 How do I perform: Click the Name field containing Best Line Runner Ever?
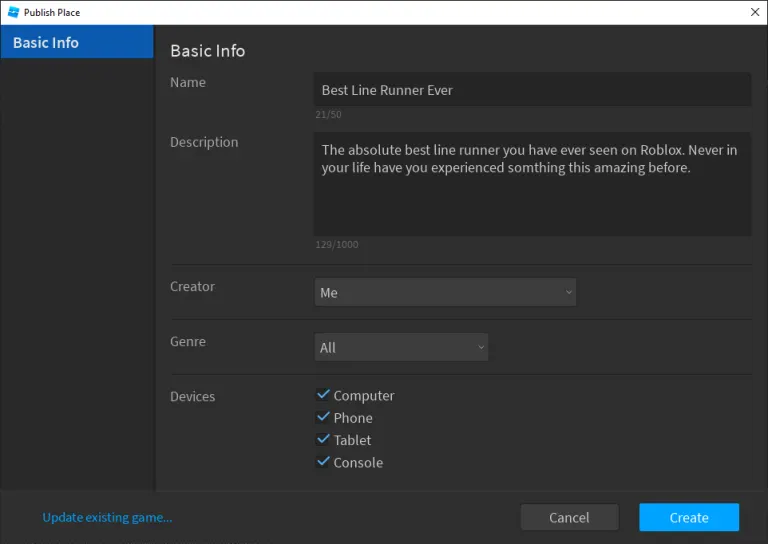(532, 90)
